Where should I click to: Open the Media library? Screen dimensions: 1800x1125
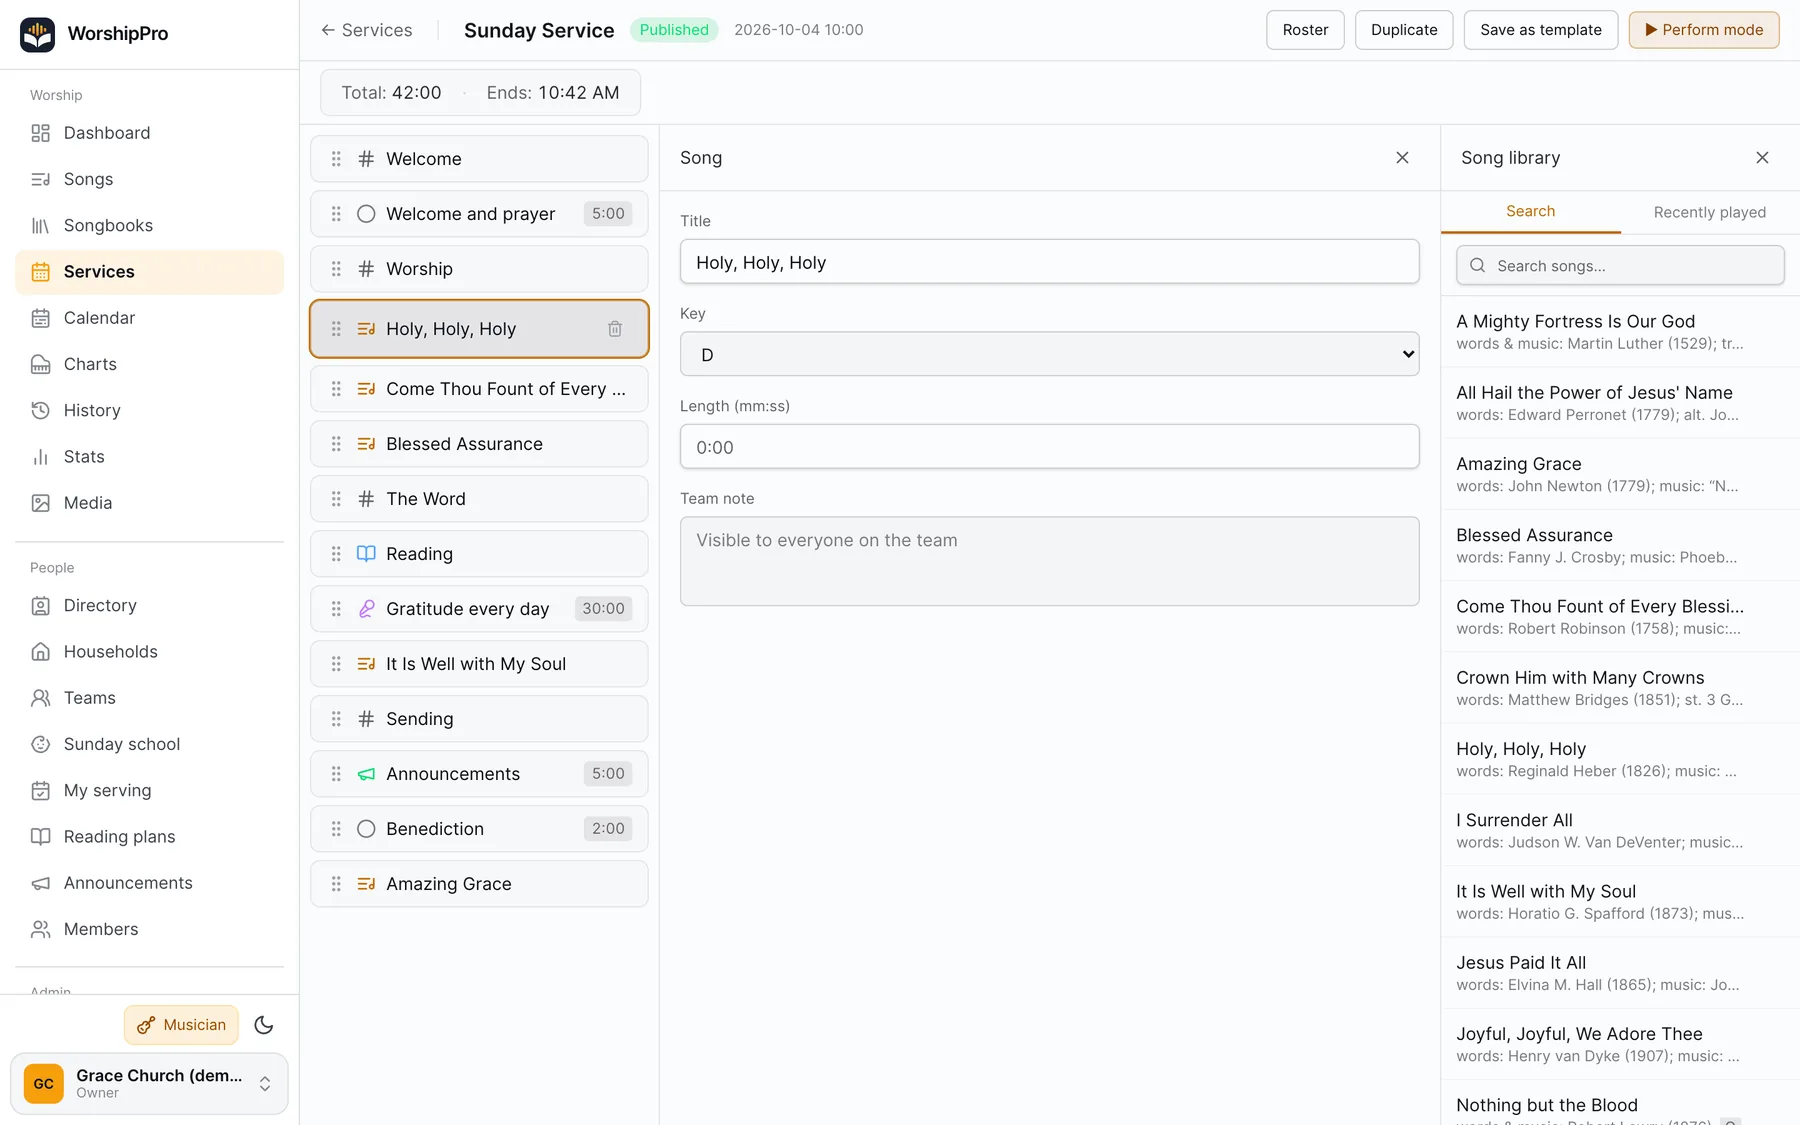(149, 503)
